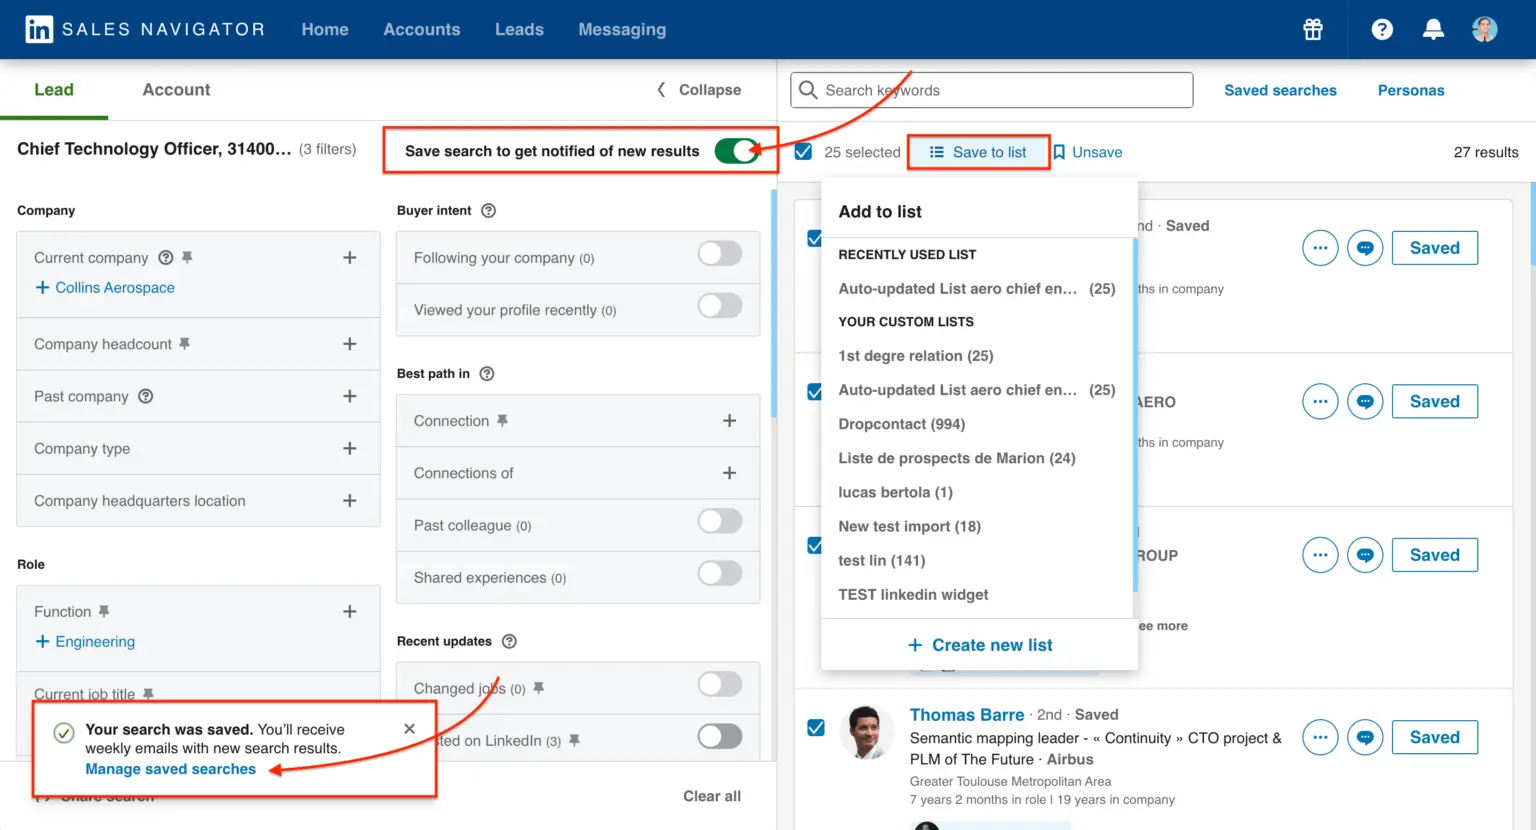Message the first lead in results
This screenshot has width=1536, height=830.
pos(1365,248)
